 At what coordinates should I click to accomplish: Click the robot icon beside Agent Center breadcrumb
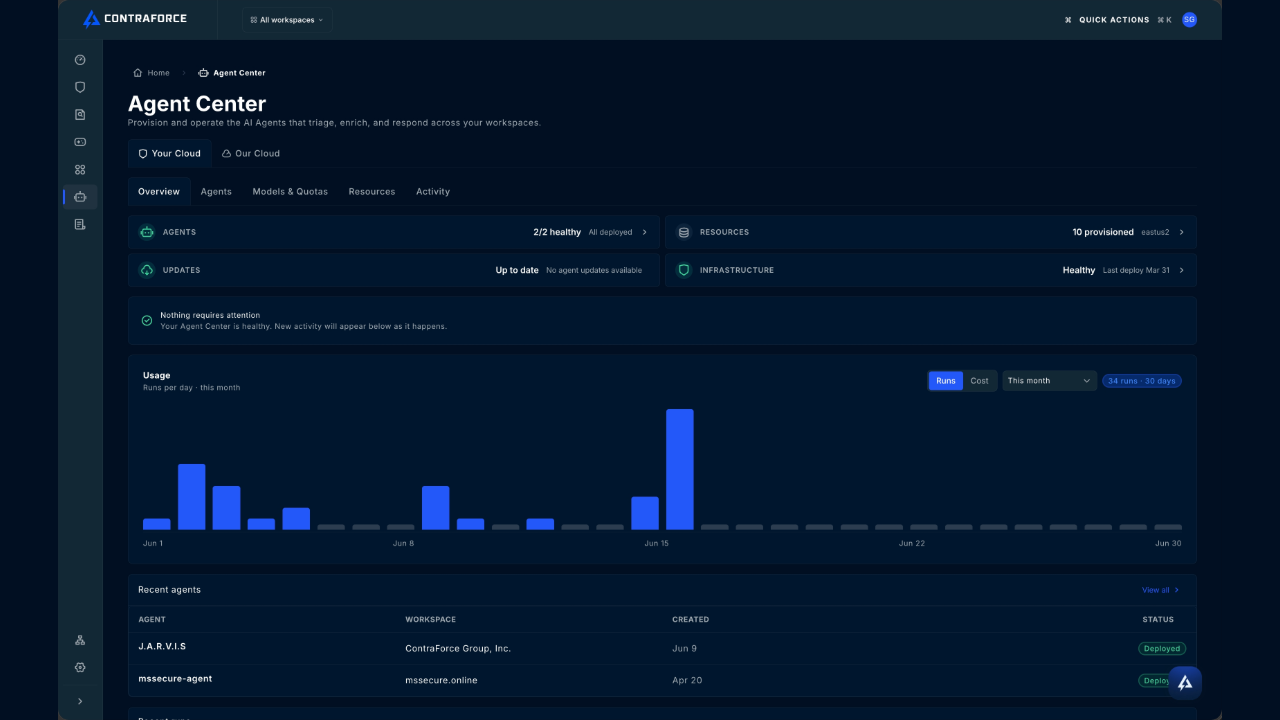(204, 73)
